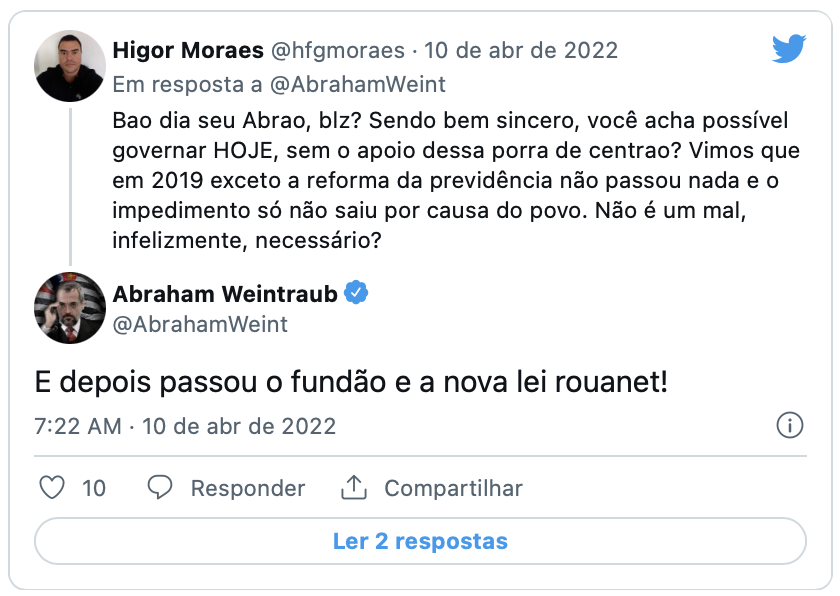Click the Twitter bird logo
The height and width of the screenshot is (596, 840).
(x=788, y=49)
